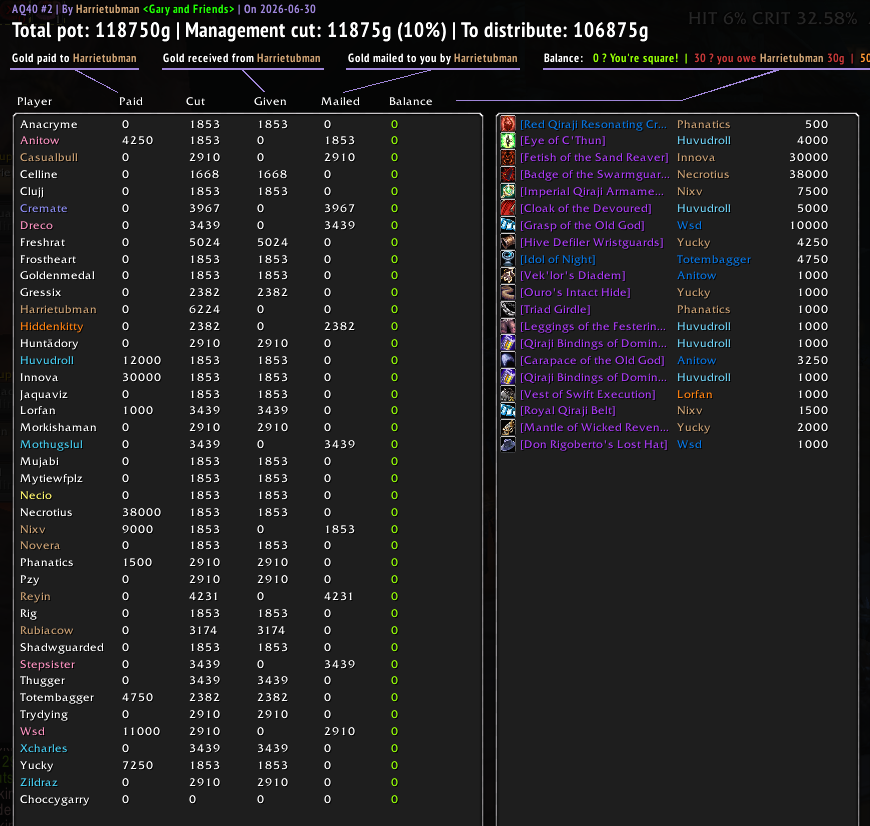Click the Eye of C'Thun item icon
Screen dimensions: 870x826
(x=508, y=140)
